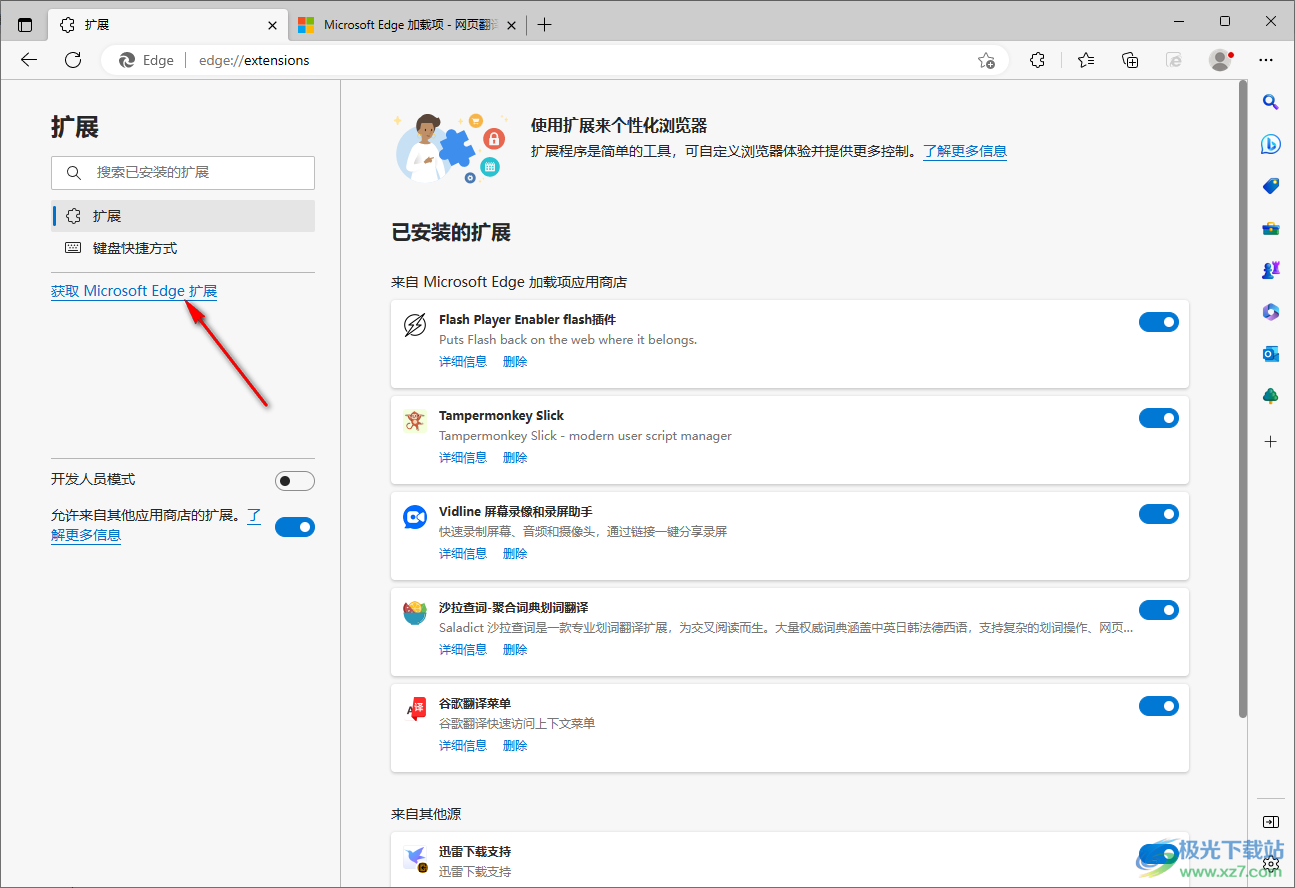Open Bing Chat in the sidebar
Screen dimensions: 1295x888
tap(1271, 144)
